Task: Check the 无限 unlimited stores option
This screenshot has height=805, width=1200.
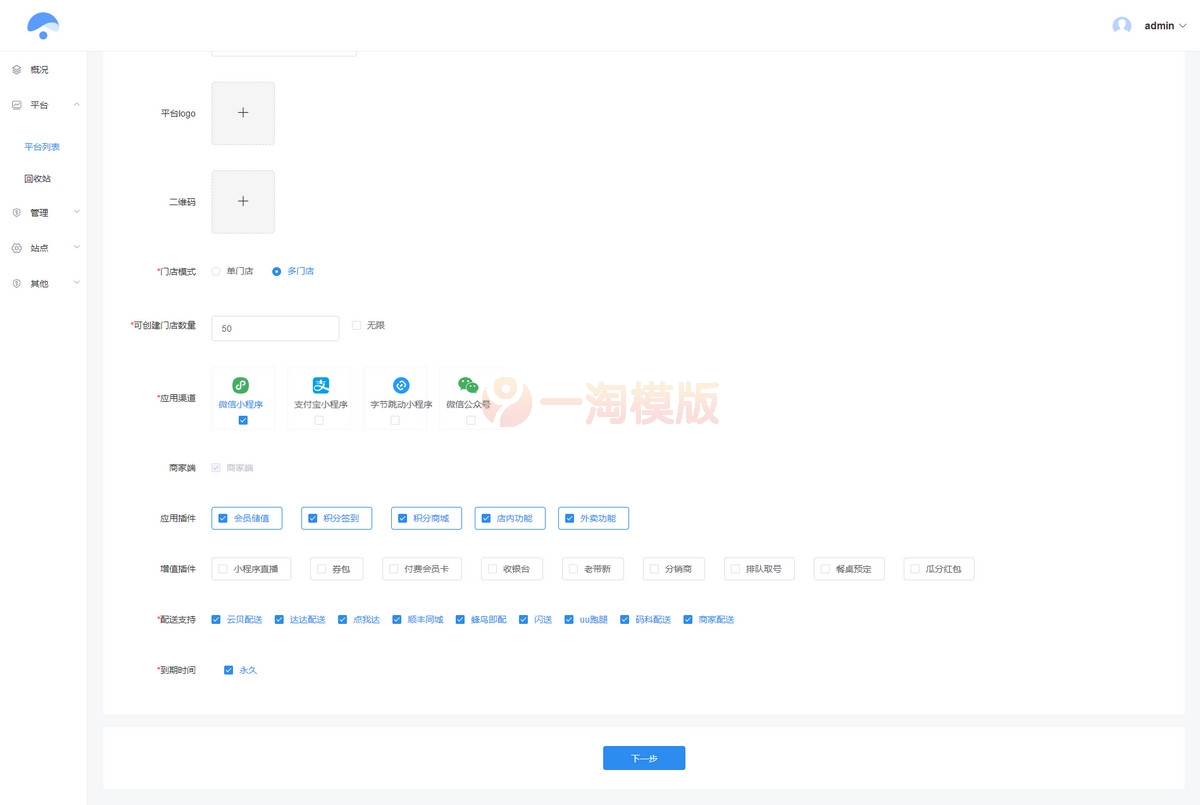Action: point(356,324)
